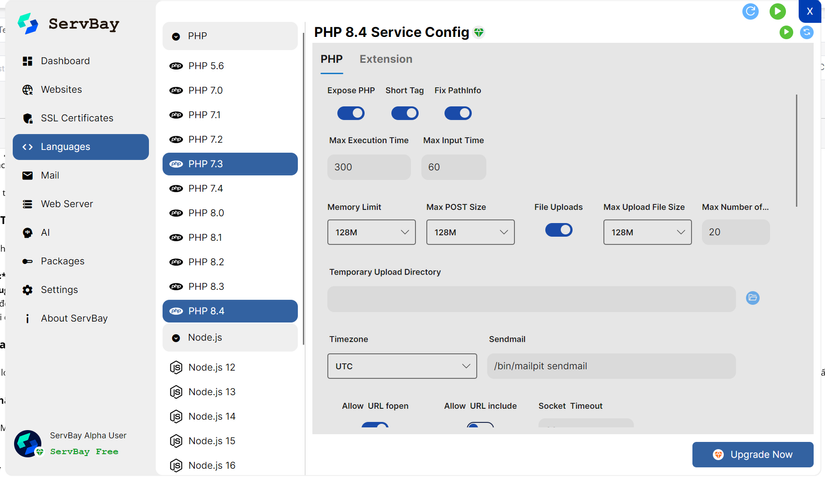The height and width of the screenshot is (477, 825).
Task: Toggle the File Uploads switch
Action: [x=559, y=230]
